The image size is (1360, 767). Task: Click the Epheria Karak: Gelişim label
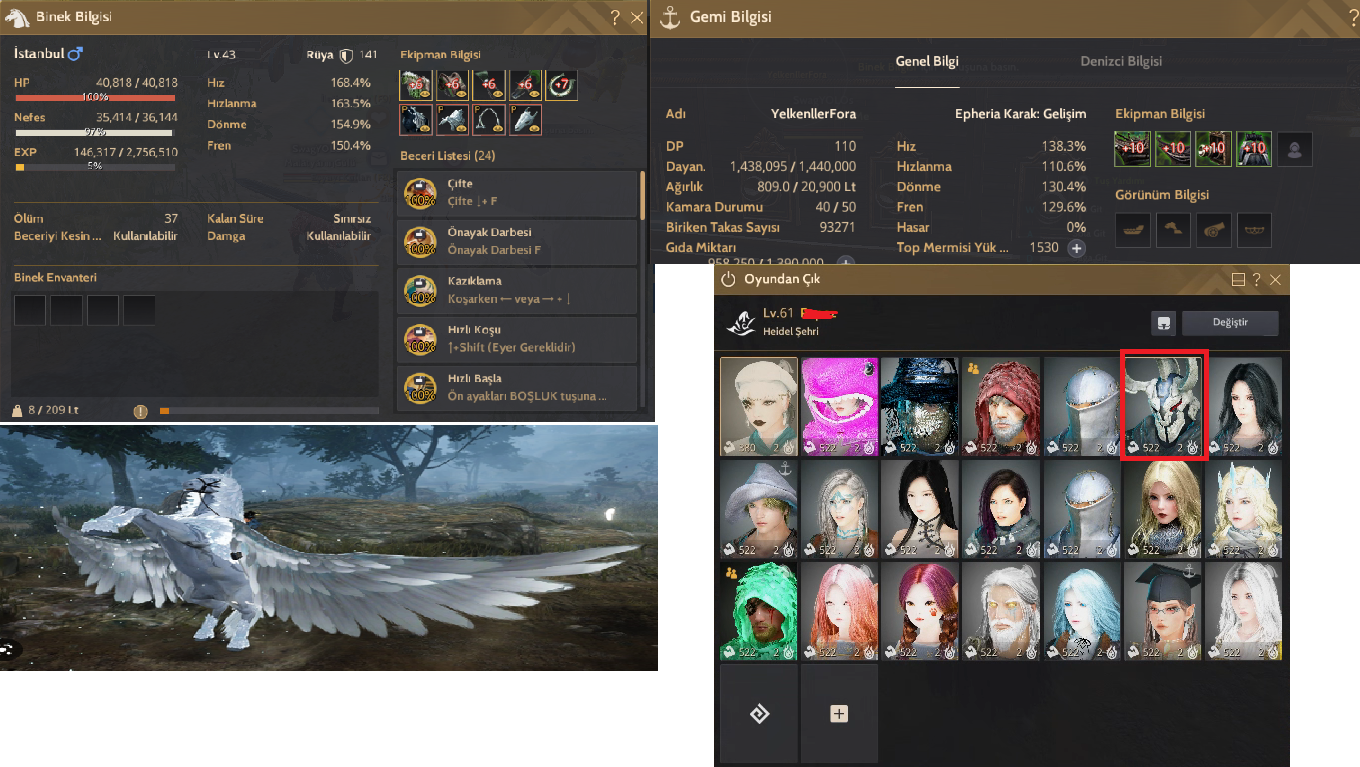point(1020,114)
